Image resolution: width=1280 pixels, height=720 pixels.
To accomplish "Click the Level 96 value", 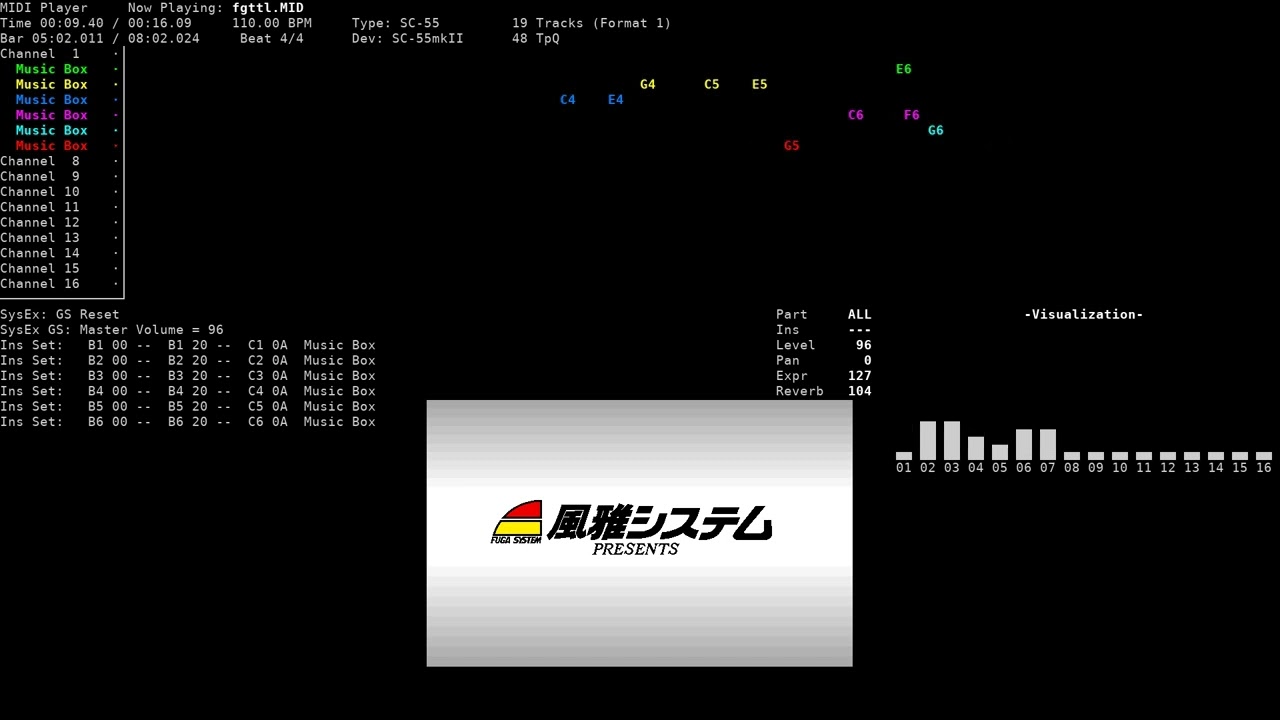I will (x=864, y=345).
